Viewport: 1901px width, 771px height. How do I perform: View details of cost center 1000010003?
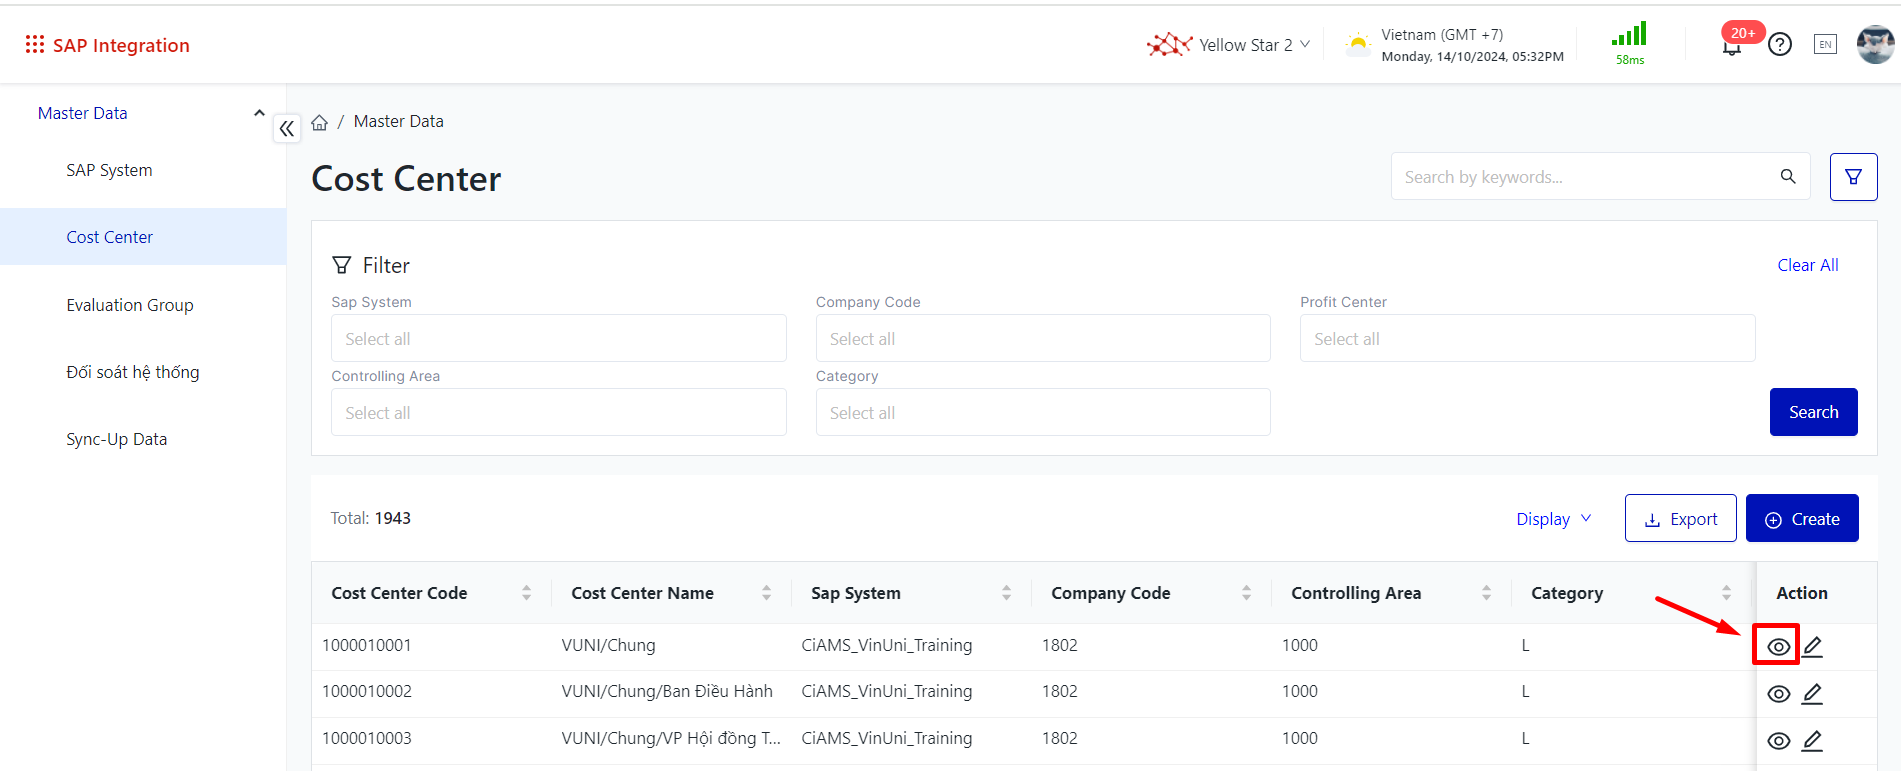(1778, 741)
